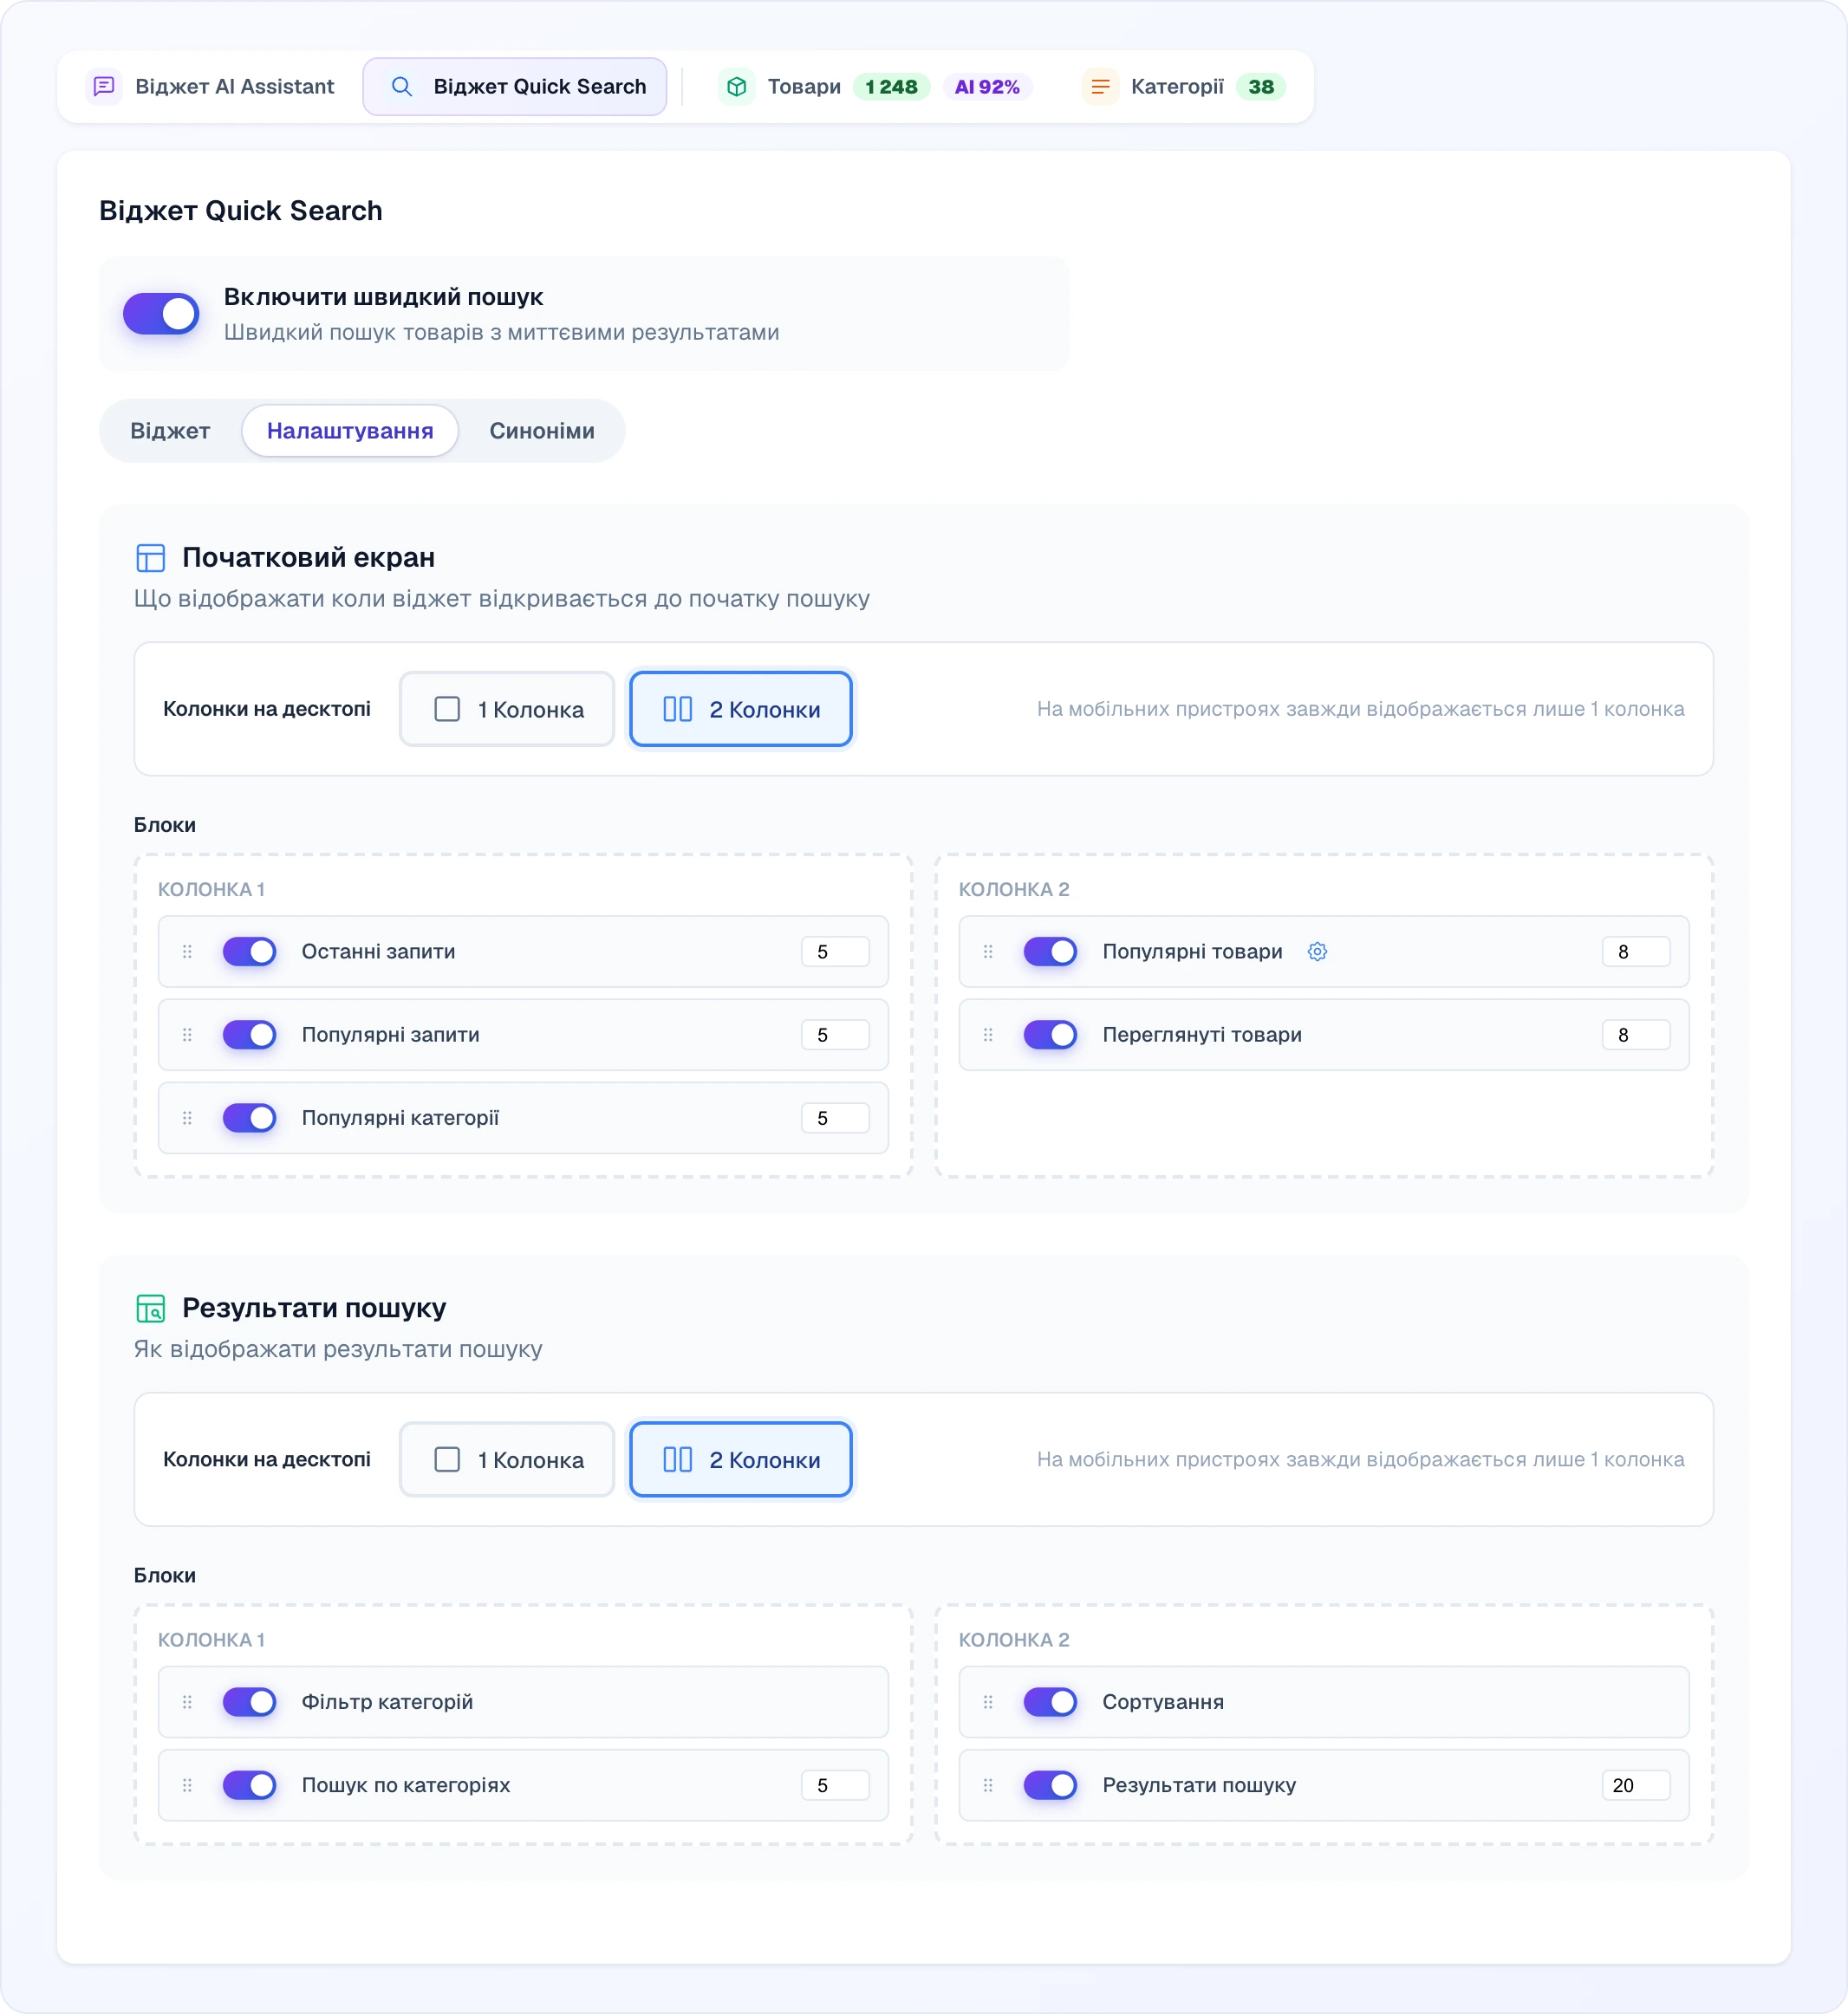The height and width of the screenshot is (2014, 1848).
Task: Open the Товари tab
Action: [875, 87]
